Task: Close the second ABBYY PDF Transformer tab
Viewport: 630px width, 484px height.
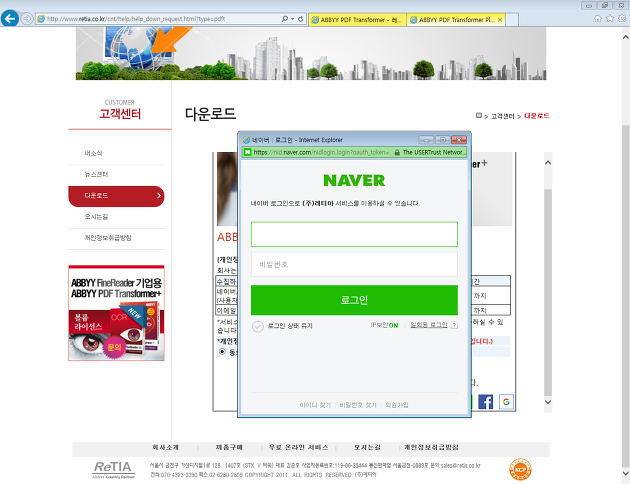Action: (x=500, y=19)
